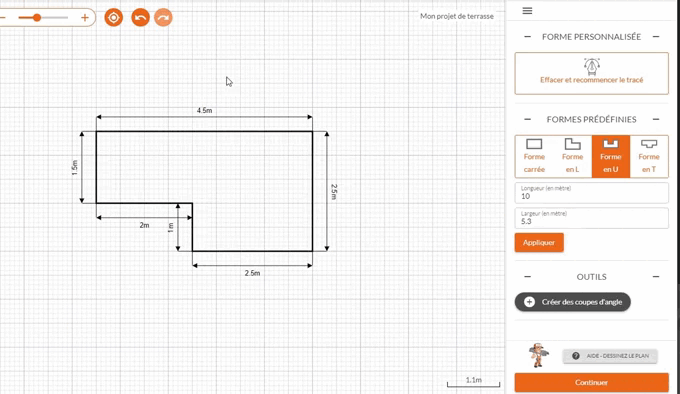Select the Forme en L shape
Image resolution: width=680 pixels, height=394 pixels.
pos(572,156)
